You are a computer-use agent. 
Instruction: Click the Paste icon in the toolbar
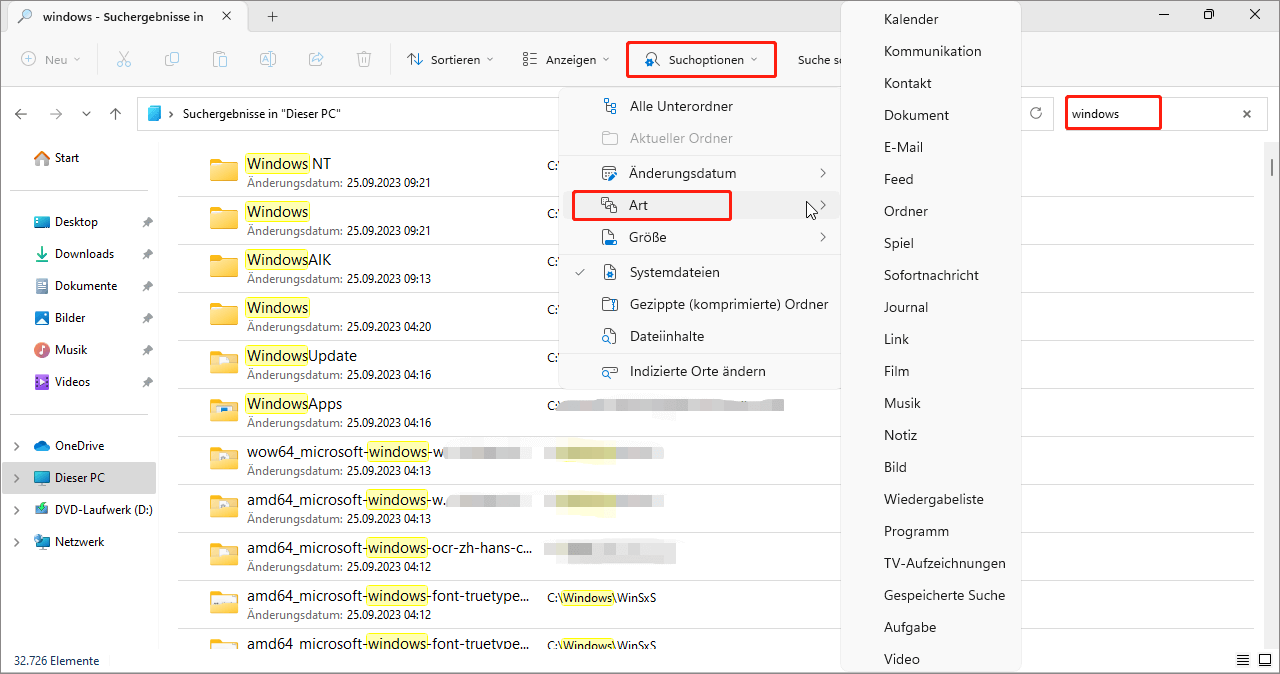point(220,59)
